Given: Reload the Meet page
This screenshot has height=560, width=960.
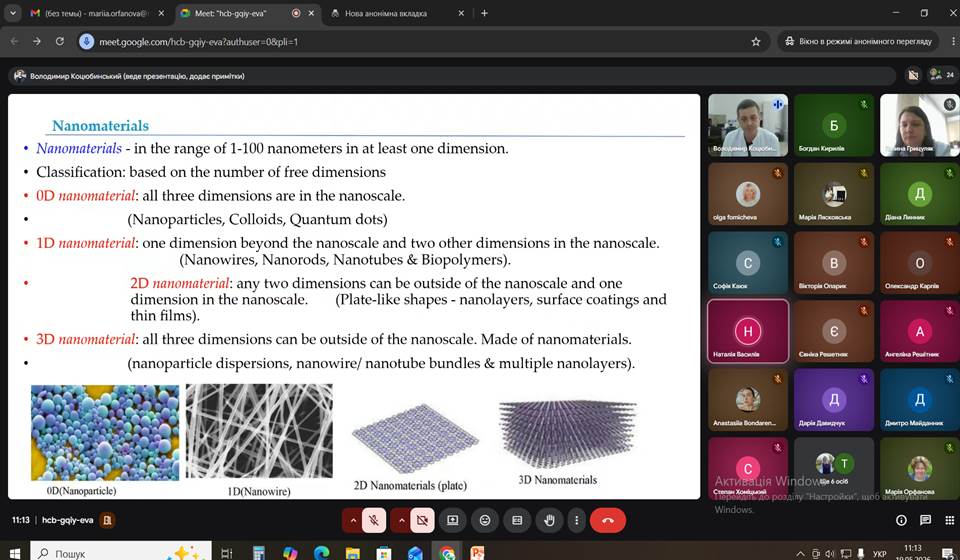Looking at the screenshot, I should 59,42.
